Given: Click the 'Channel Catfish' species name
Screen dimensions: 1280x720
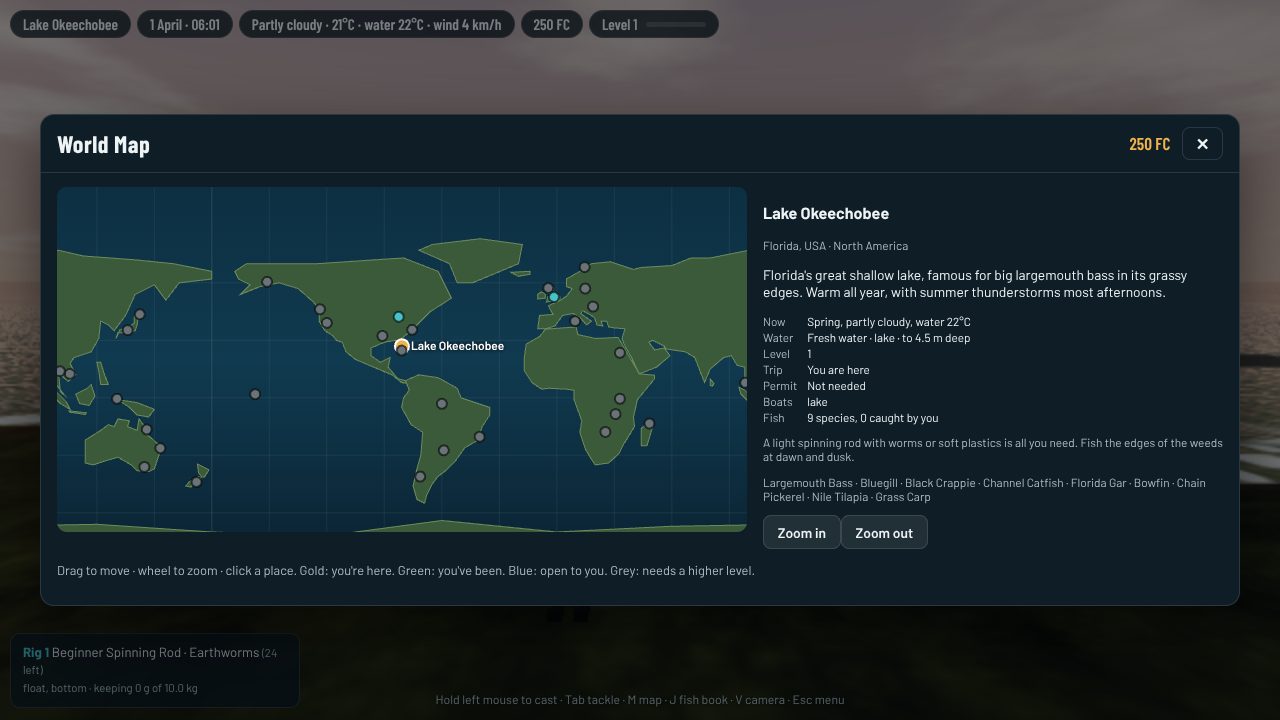Looking at the screenshot, I should [1023, 483].
